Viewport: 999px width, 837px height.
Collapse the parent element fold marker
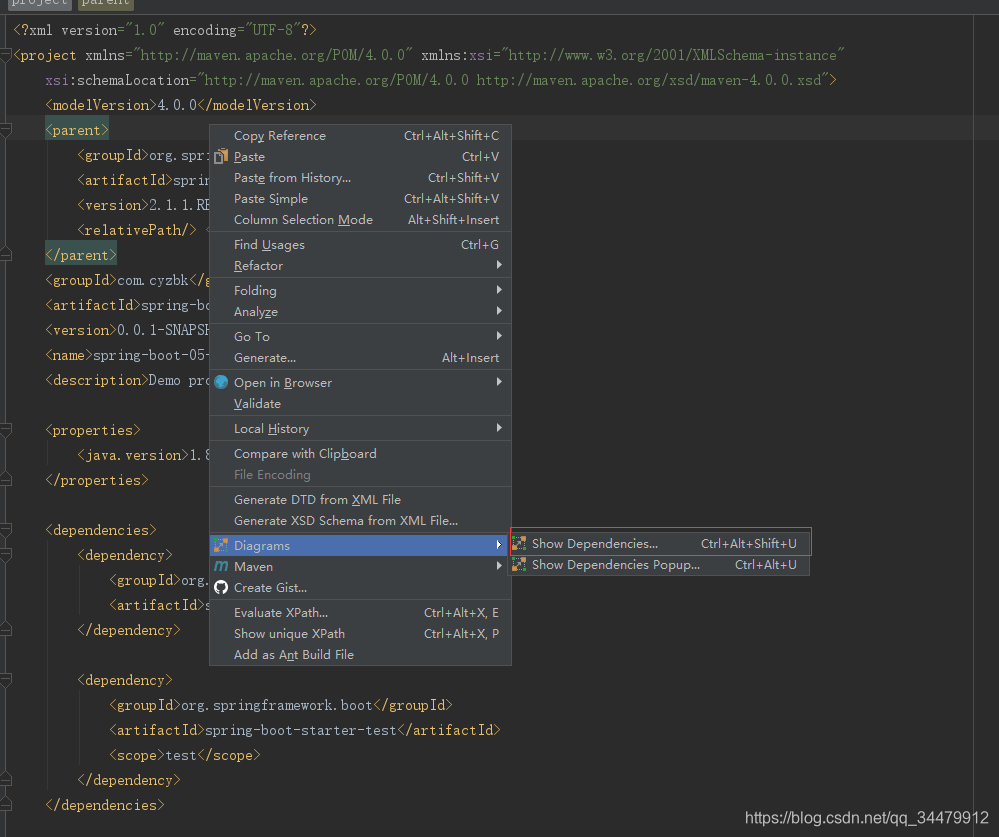tap(6, 131)
